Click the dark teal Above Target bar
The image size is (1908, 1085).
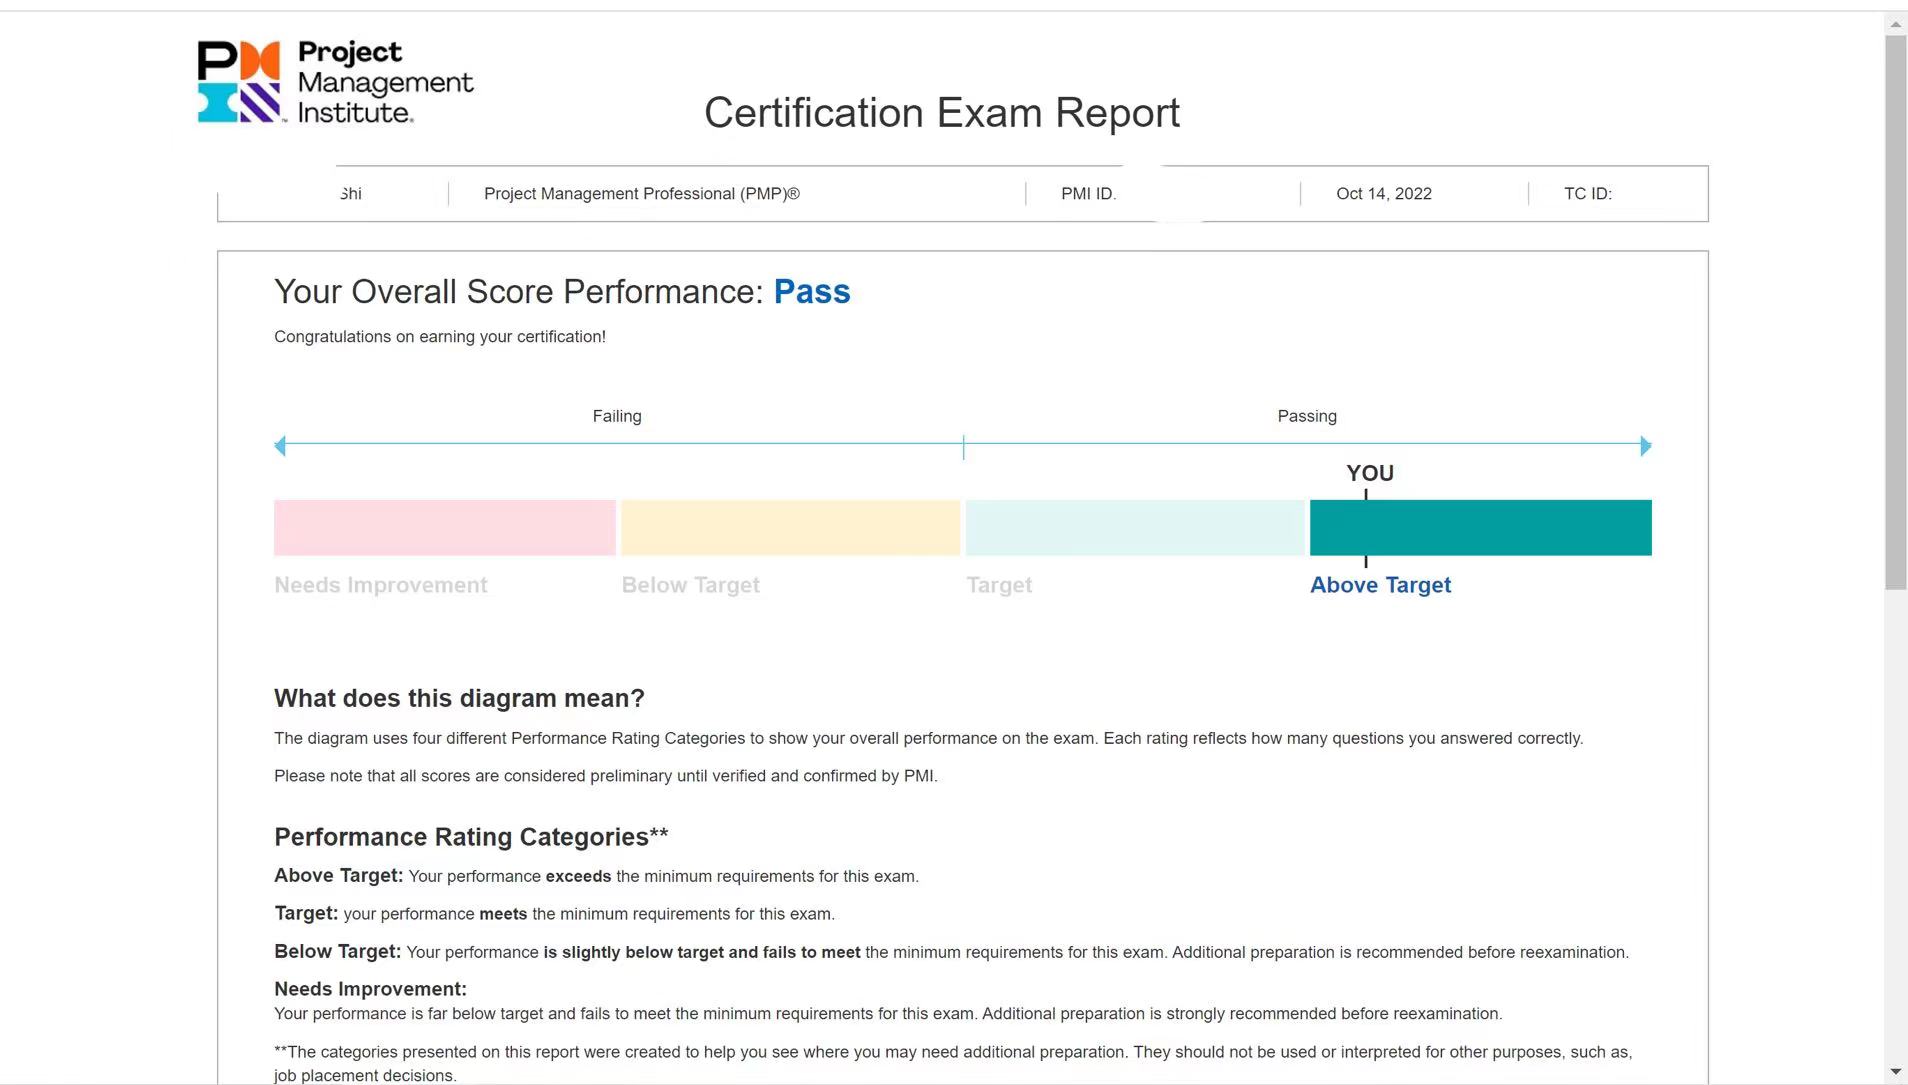tap(1480, 528)
